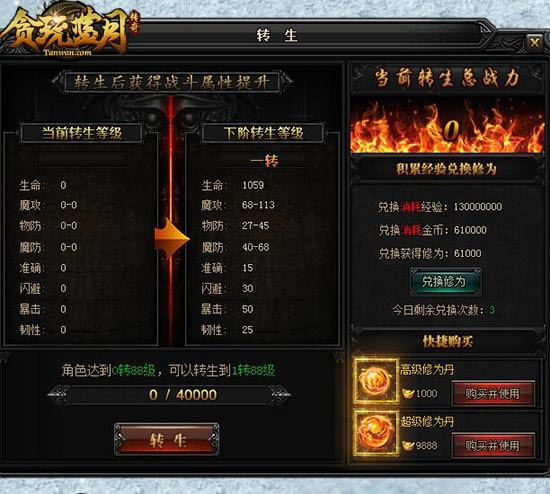This screenshot has height=494, width=550.
Task: Click the 一转 level label
Action: pos(264,161)
